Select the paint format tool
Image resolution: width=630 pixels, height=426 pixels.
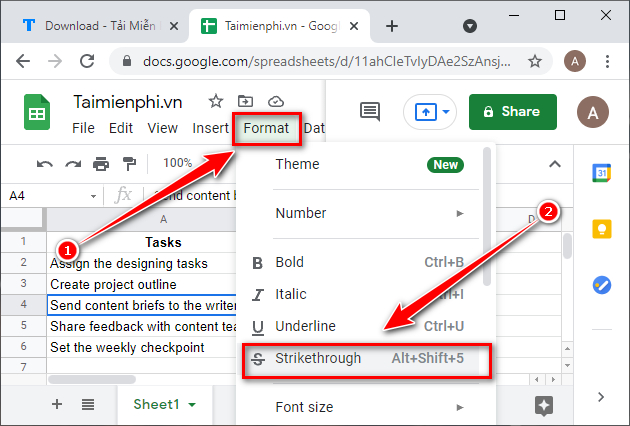(x=129, y=164)
